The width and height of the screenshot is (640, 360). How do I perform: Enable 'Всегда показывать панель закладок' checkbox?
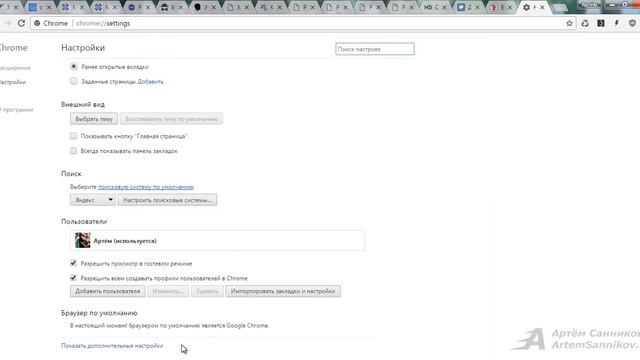click(x=73, y=151)
